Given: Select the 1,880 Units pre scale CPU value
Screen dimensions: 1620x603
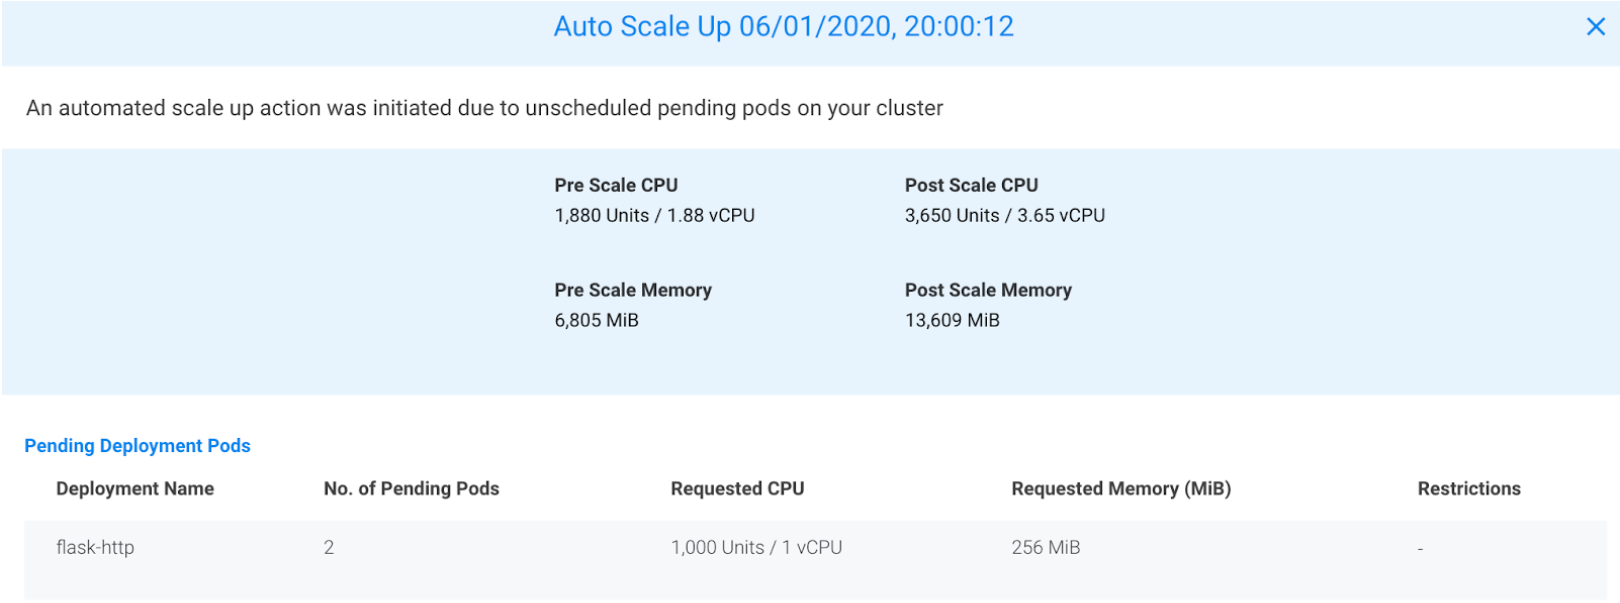Looking at the screenshot, I should tap(654, 215).
